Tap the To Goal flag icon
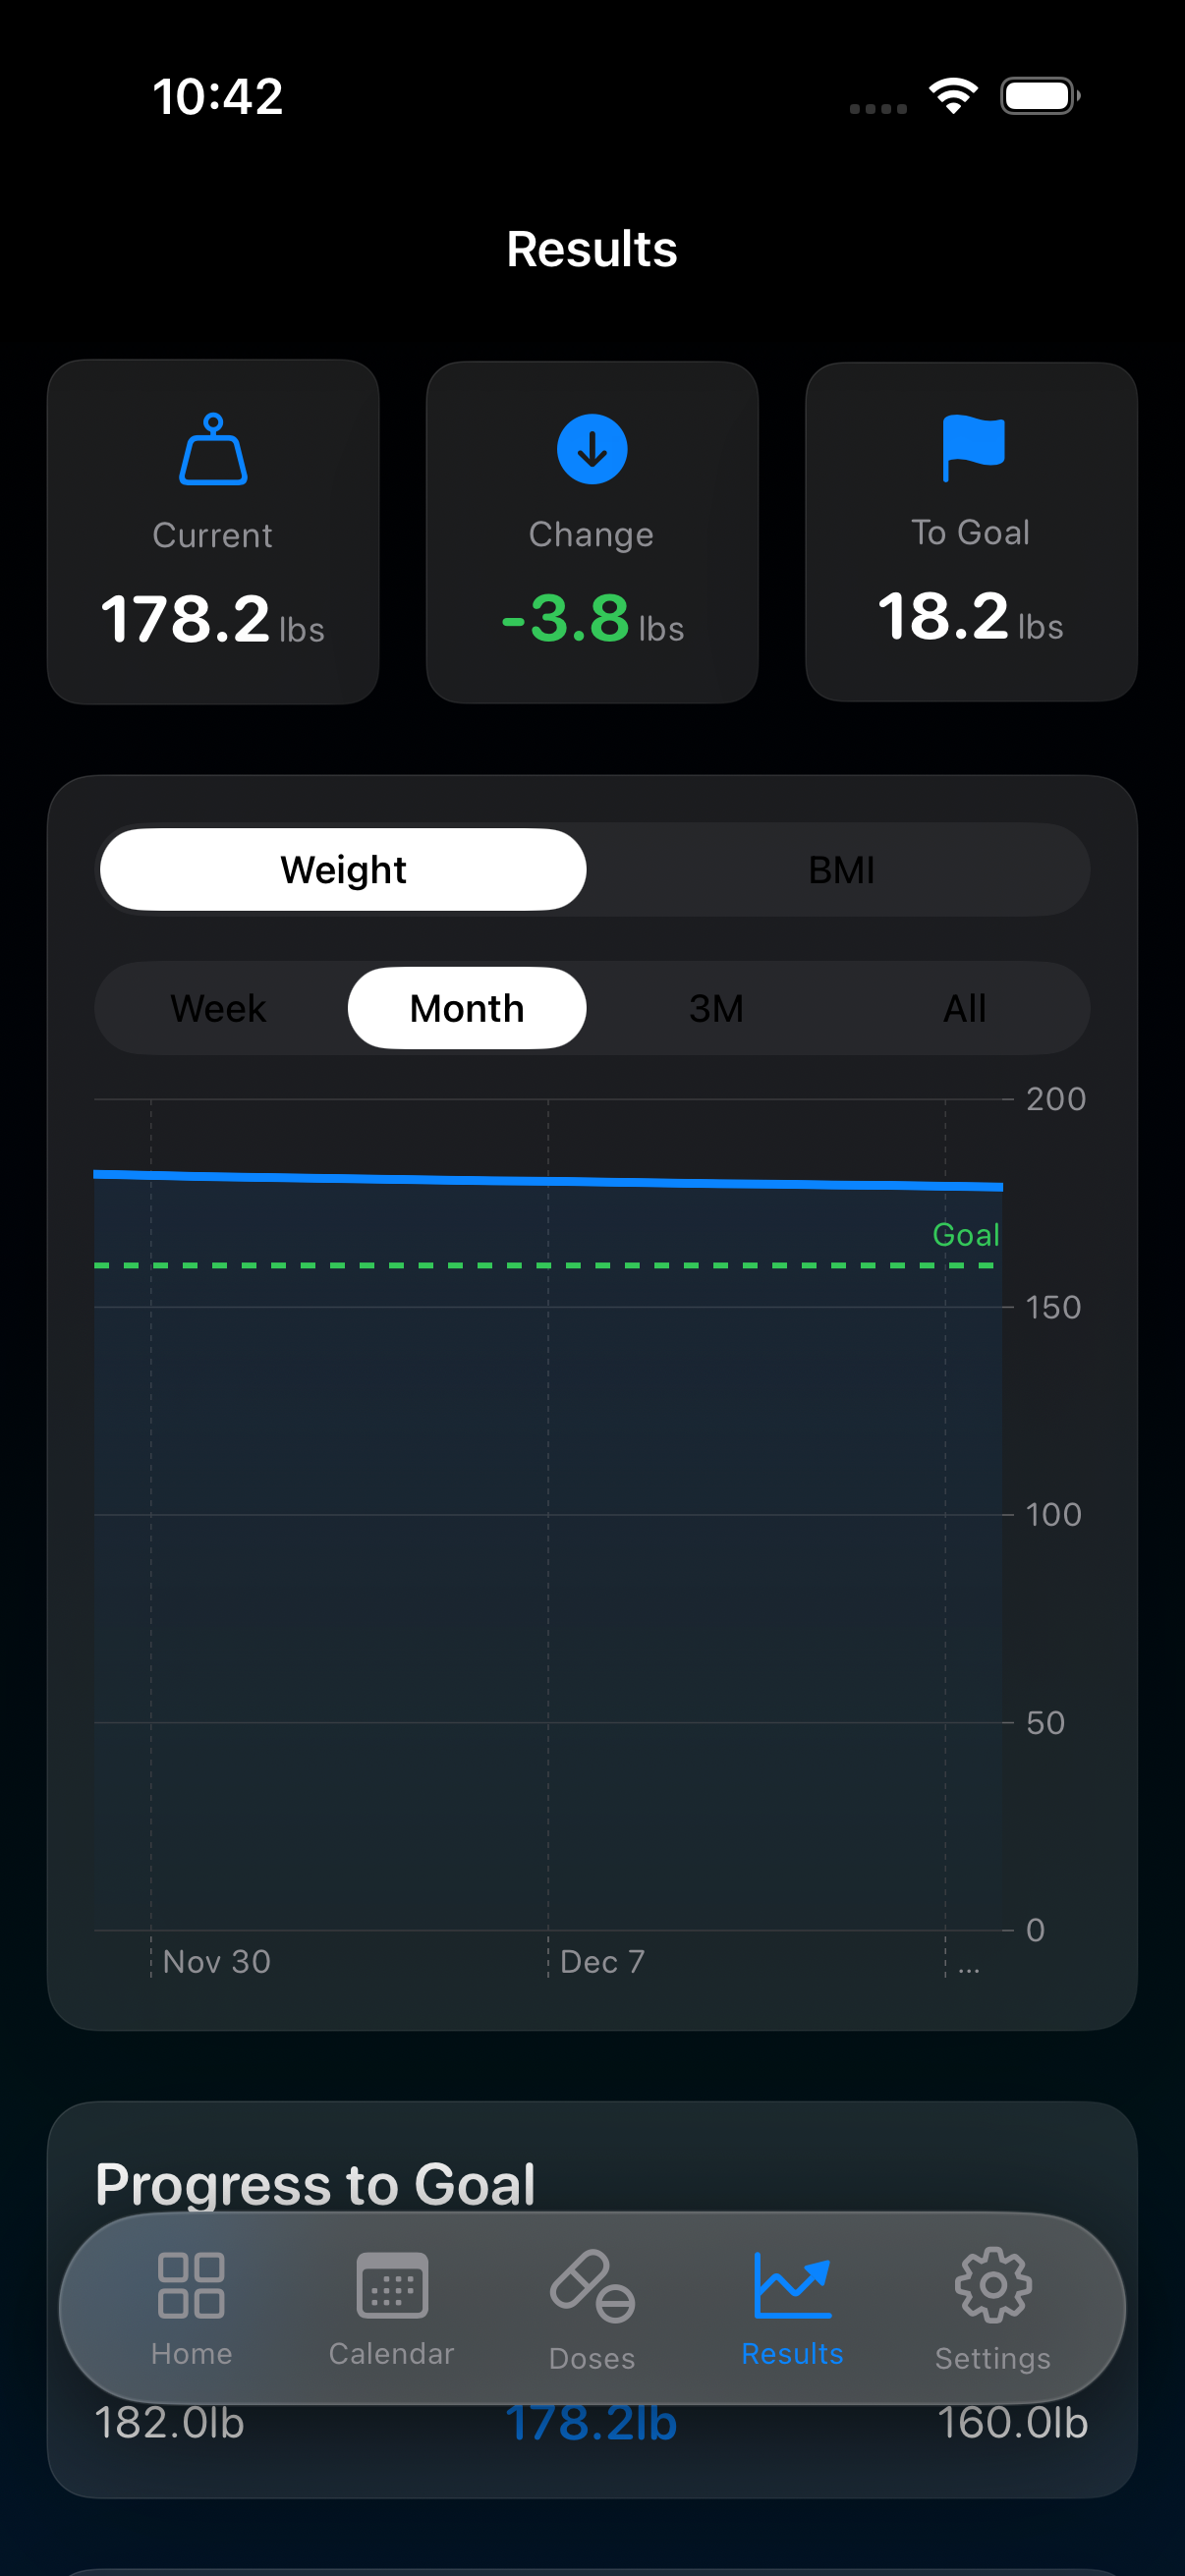Screen dimensions: 1185x2576 (972, 447)
